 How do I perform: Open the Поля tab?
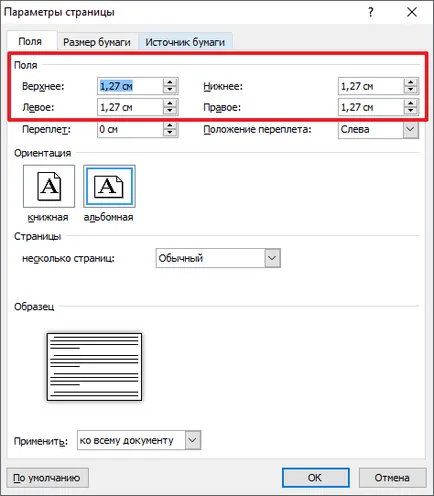click(30, 41)
